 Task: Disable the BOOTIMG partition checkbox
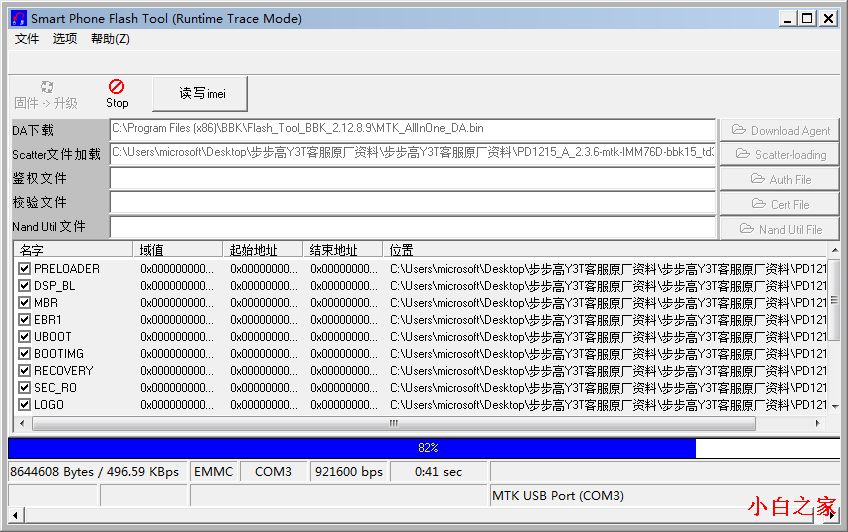tap(24, 354)
